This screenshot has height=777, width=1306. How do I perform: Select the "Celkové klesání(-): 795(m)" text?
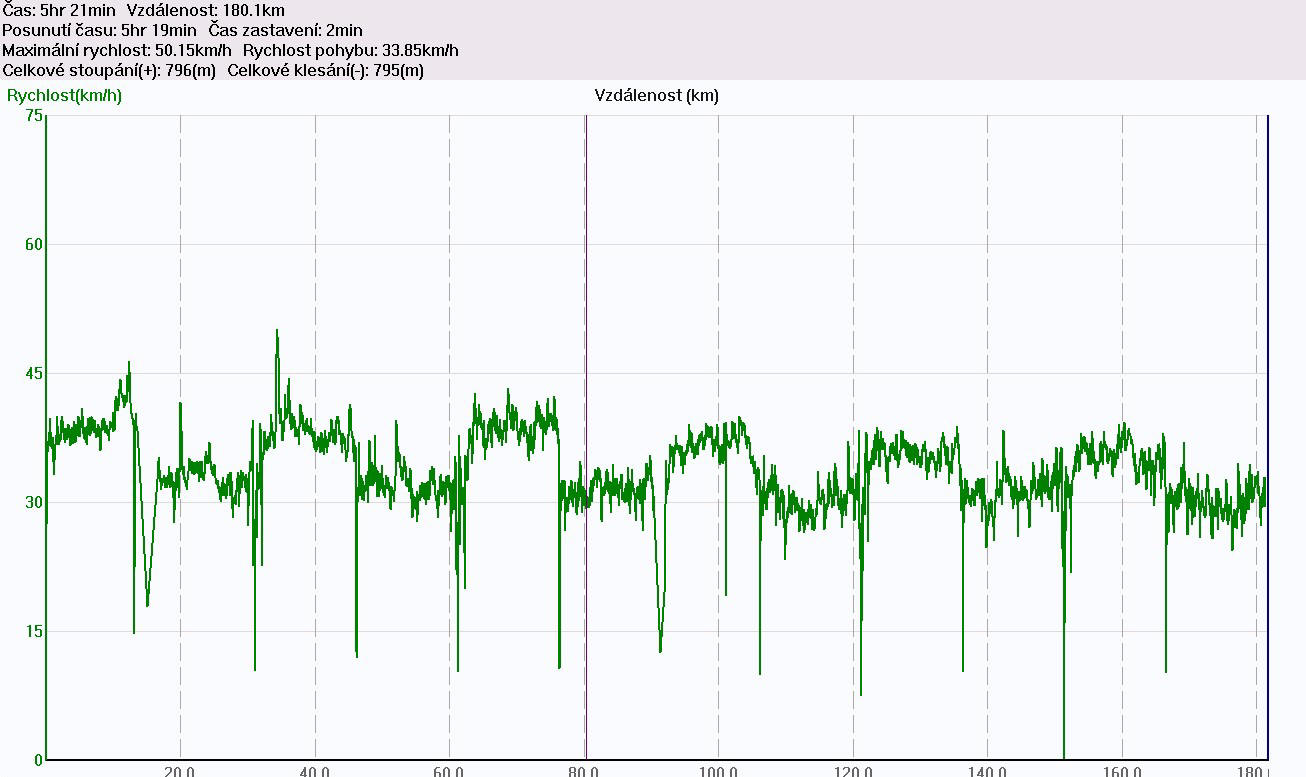click(x=326, y=71)
